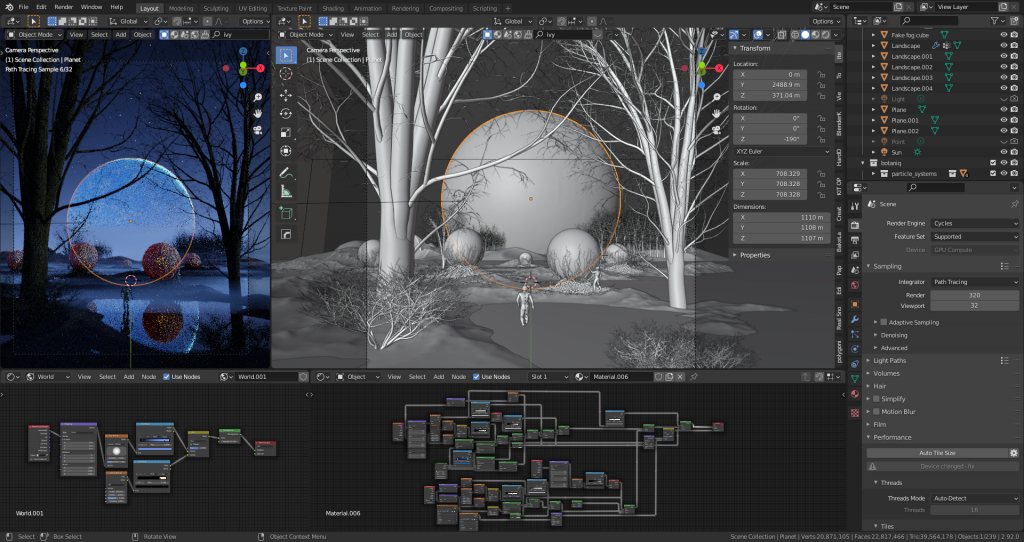Image resolution: width=1024 pixels, height=542 pixels.
Task: Open the Modifiers properties tab
Action: pos(855,319)
